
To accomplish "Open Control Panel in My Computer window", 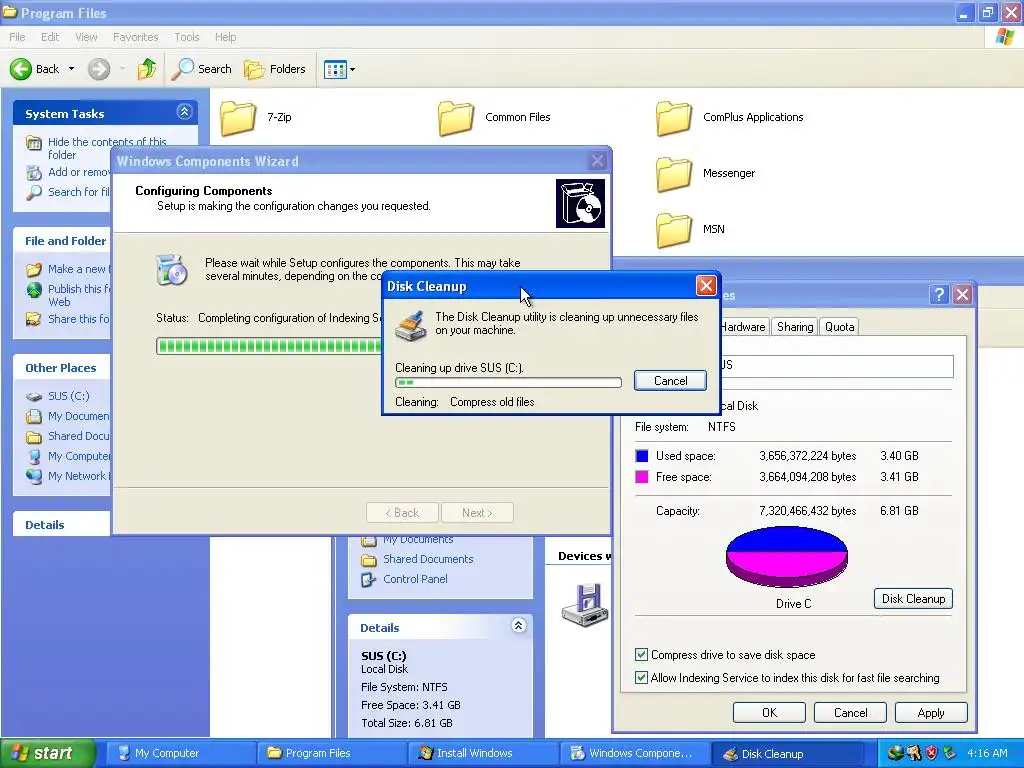I will [x=415, y=579].
